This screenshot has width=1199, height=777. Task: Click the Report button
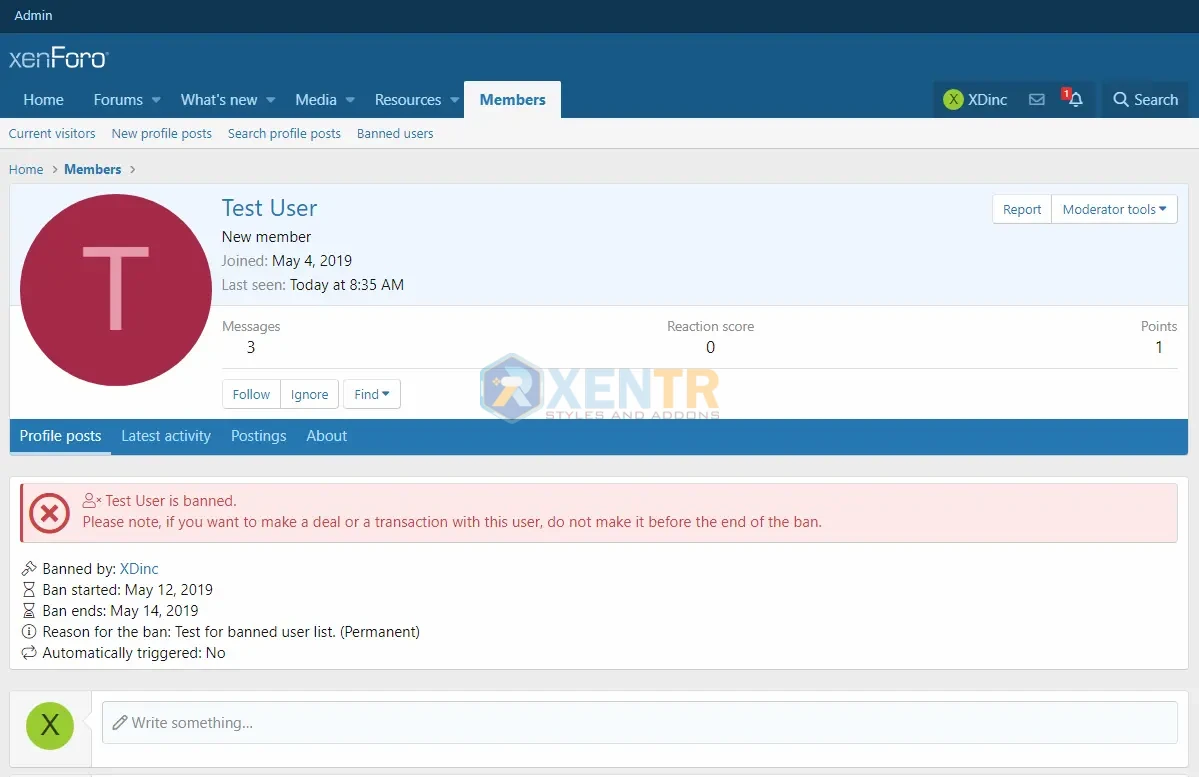(x=1022, y=209)
